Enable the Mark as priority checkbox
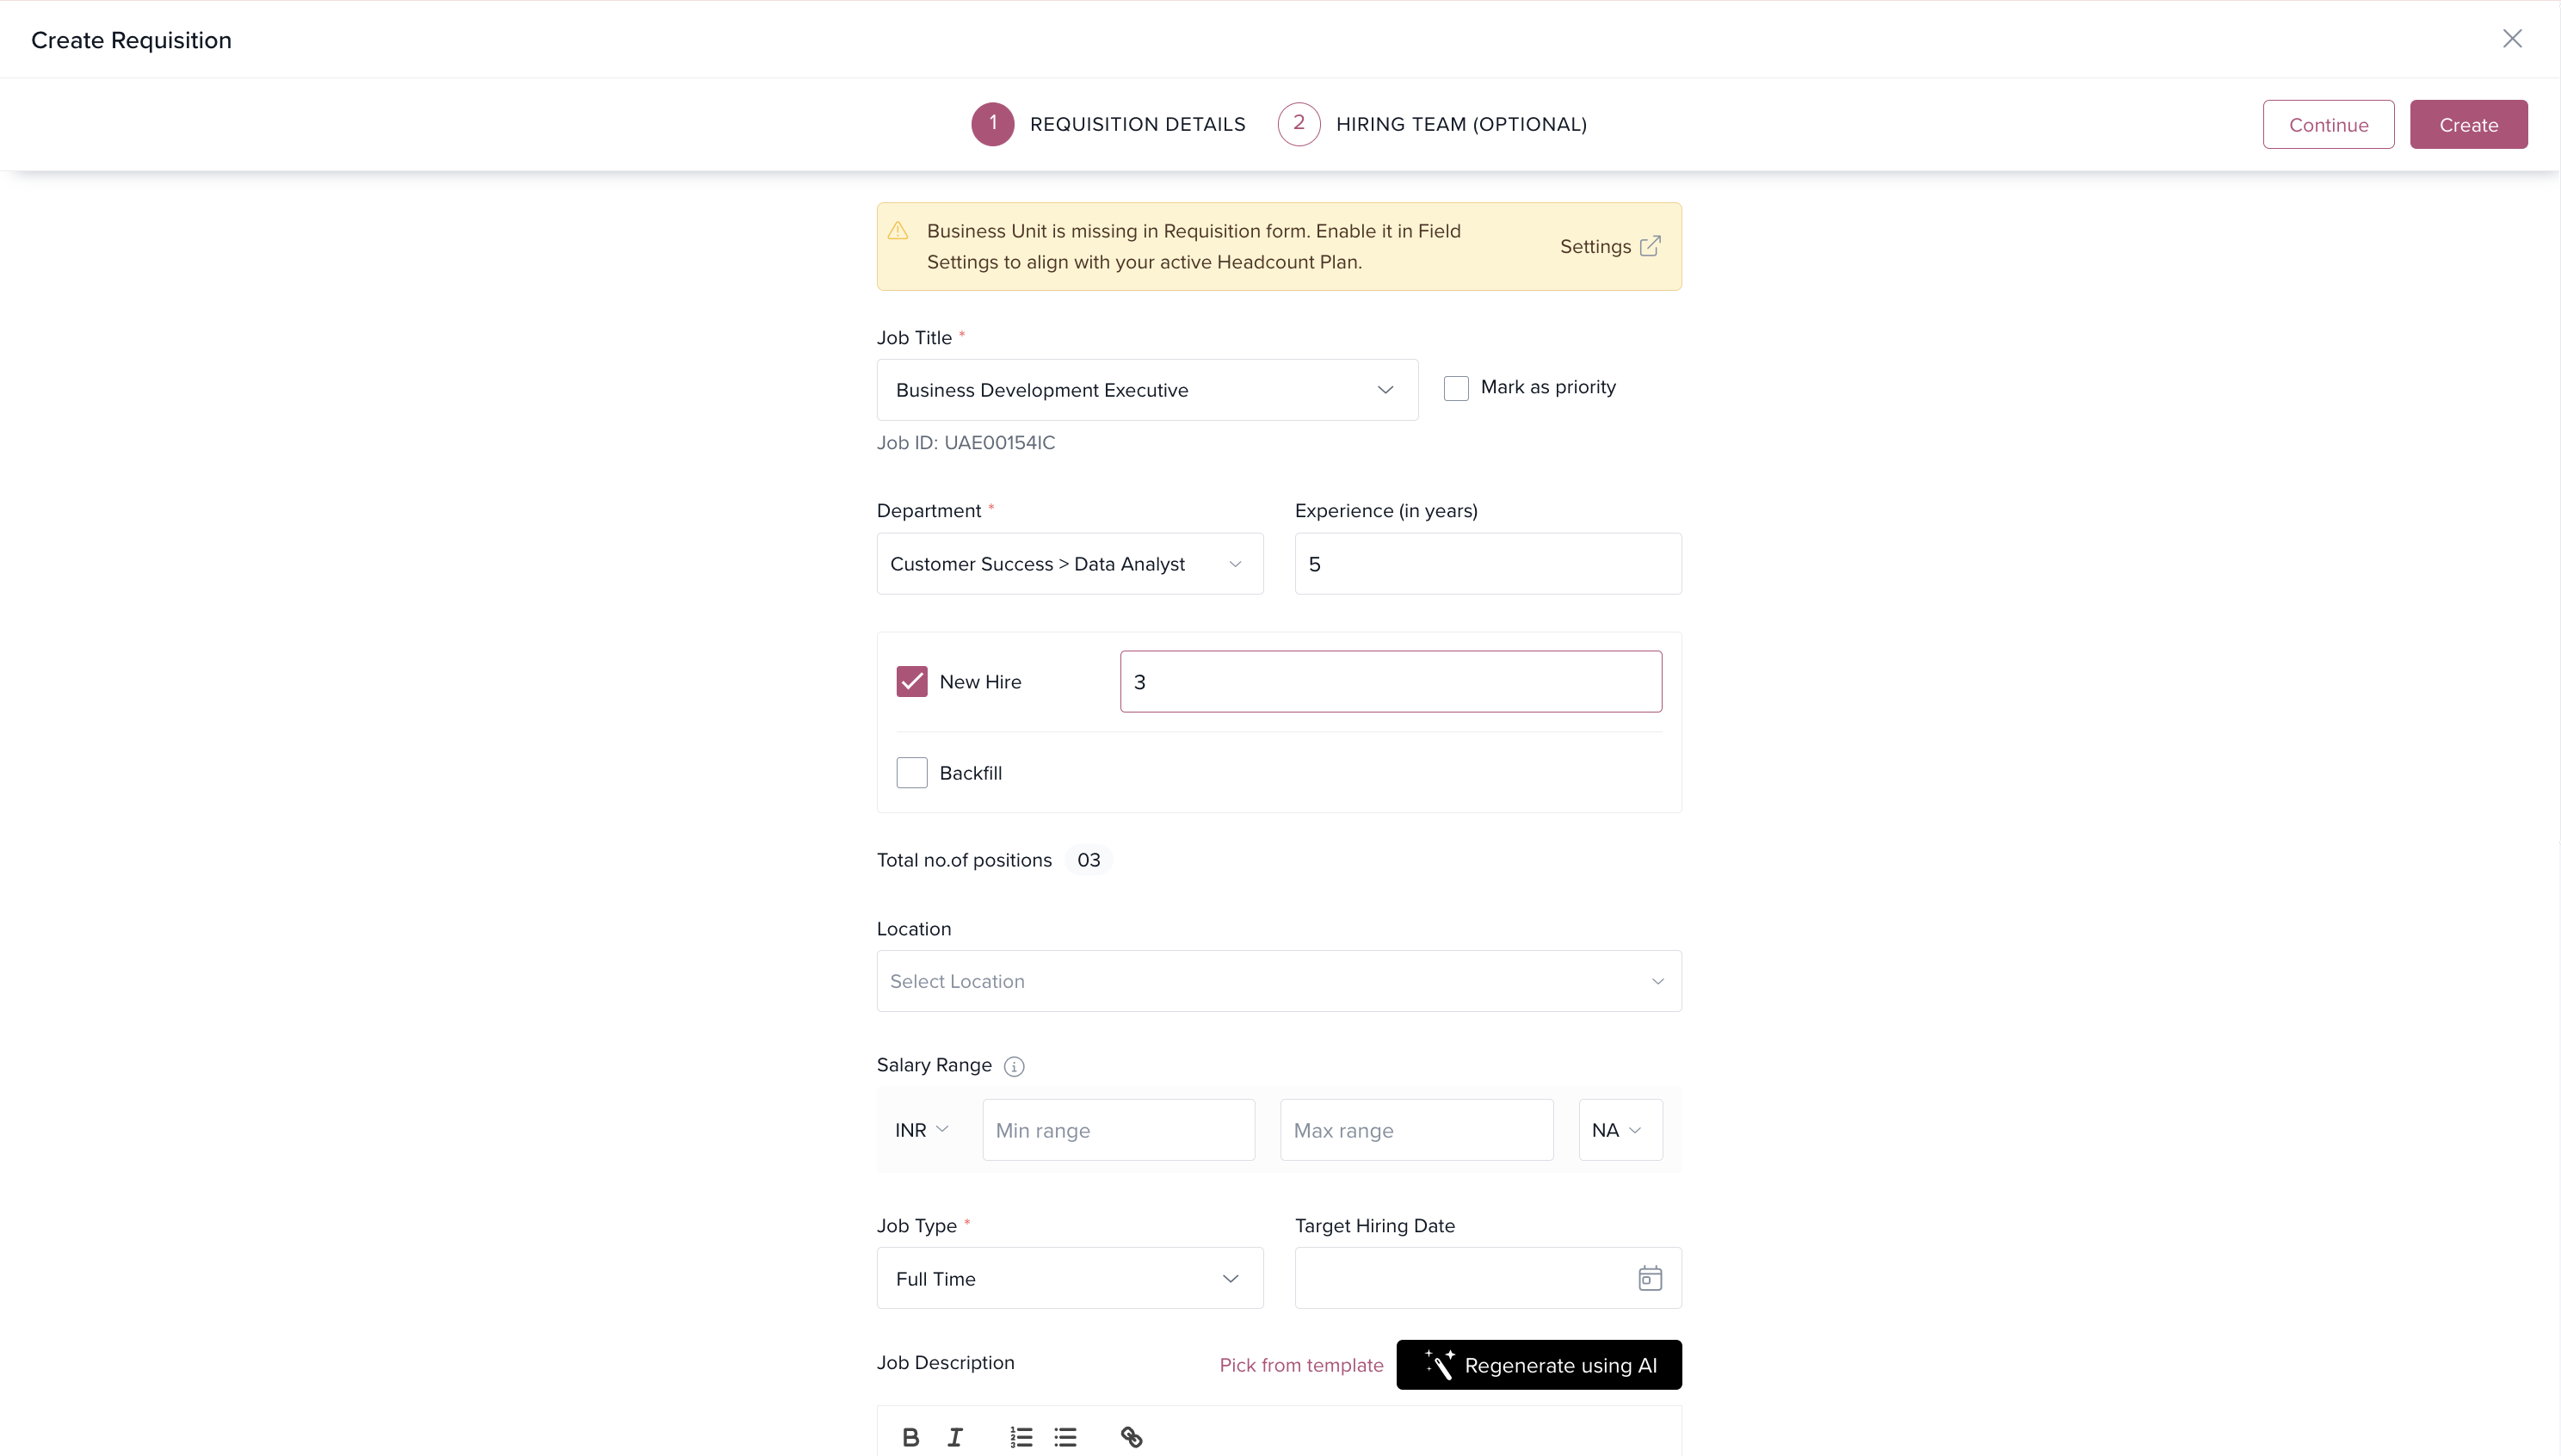2561x1456 pixels. point(1456,388)
